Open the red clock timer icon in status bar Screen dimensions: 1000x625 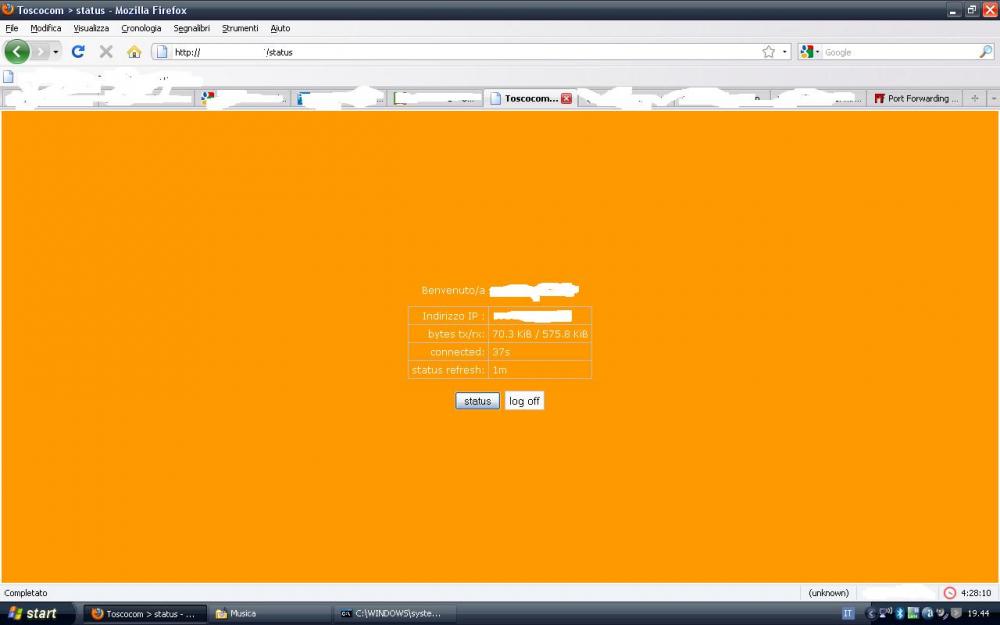tap(949, 593)
